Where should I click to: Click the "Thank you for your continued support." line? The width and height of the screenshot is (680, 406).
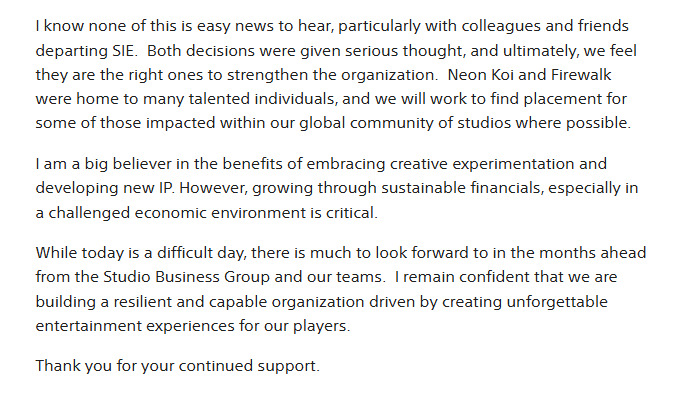[178, 366]
